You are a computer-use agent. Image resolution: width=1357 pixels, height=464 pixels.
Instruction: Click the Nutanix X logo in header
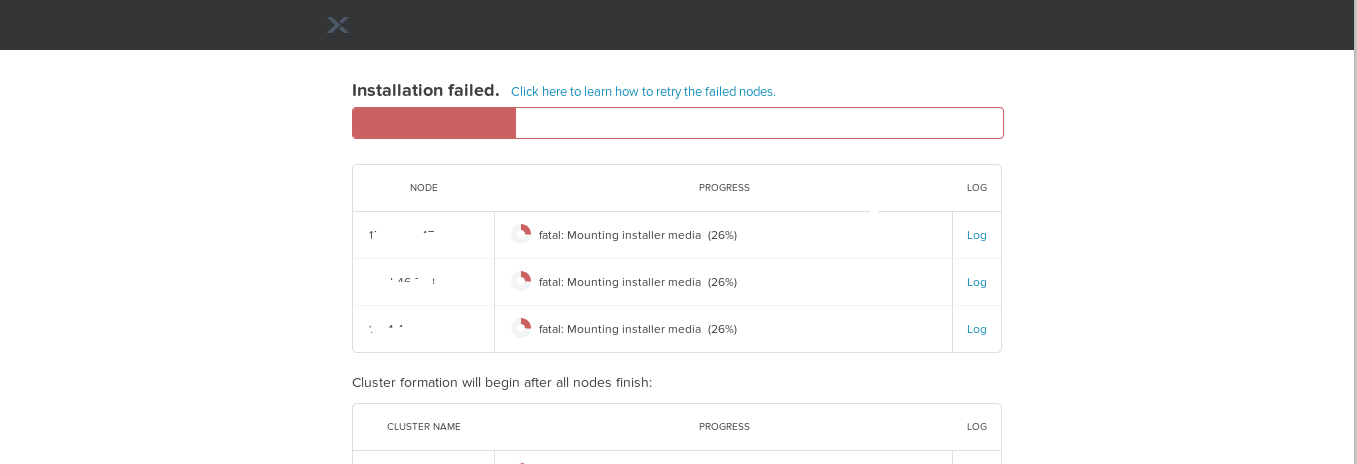[338, 25]
